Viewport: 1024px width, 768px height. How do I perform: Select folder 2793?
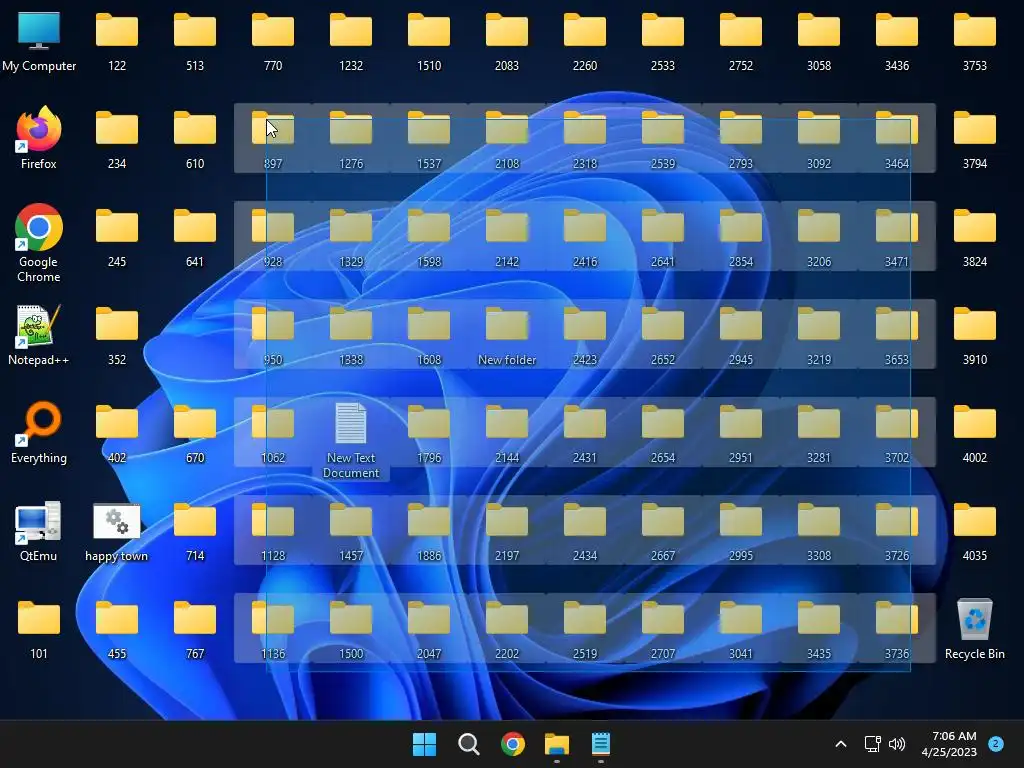pyautogui.click(x=741, y=138)
